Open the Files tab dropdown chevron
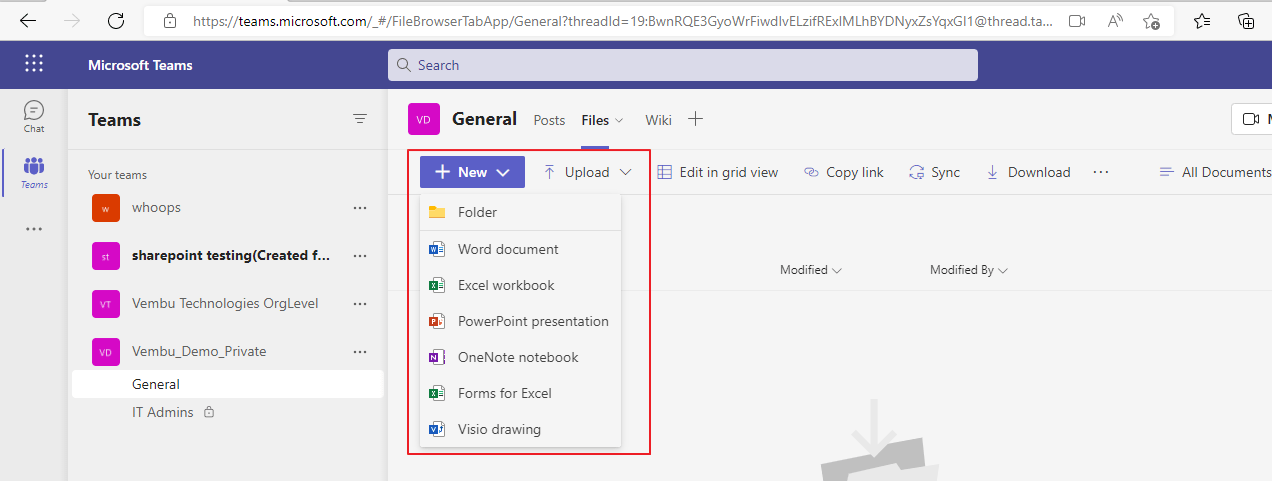The height and width of the screenshot is (481, 1272). [619, 120]
